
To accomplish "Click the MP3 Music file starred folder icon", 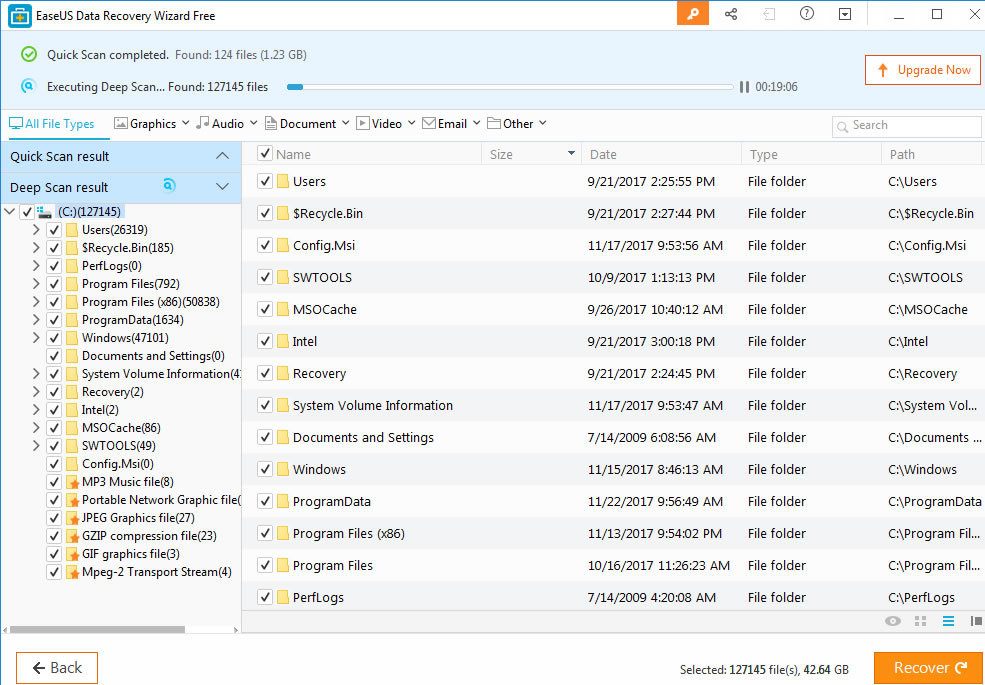I will [x=72, y=482].
